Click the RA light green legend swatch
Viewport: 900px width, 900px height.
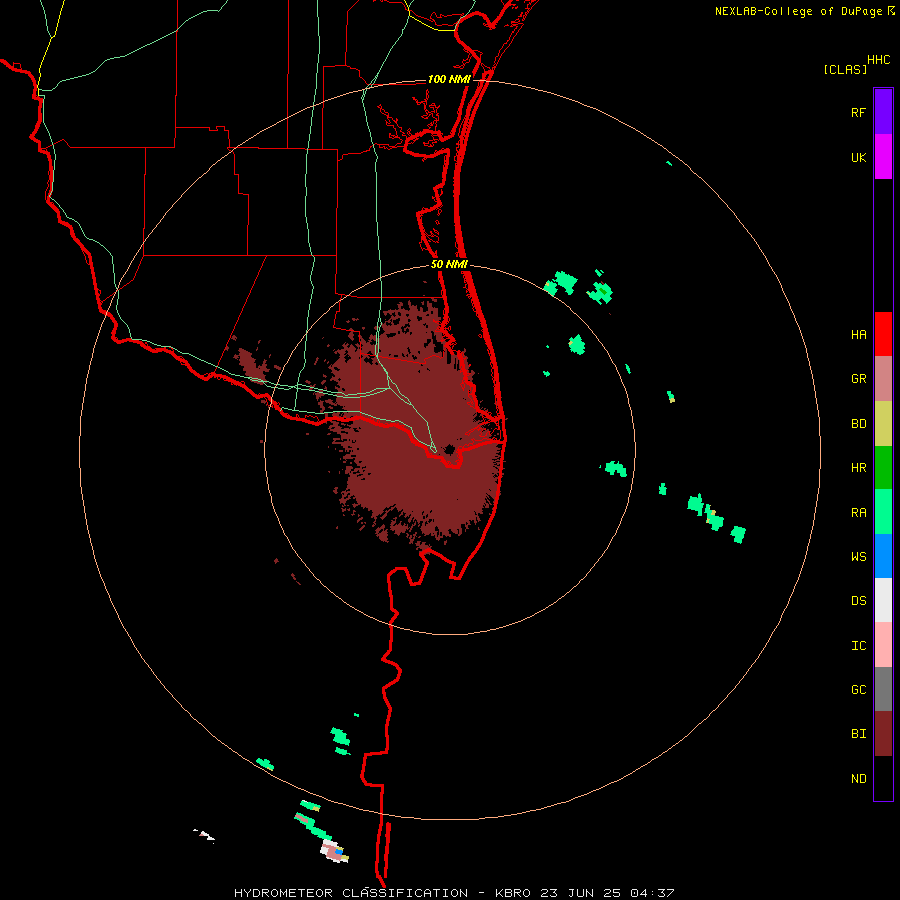pyautogui.click(x=883, y=512)
